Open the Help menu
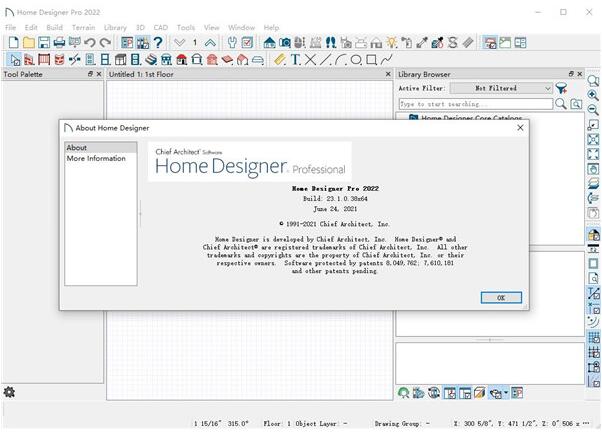Screen dimensions: 602x433 coord(271,28)
